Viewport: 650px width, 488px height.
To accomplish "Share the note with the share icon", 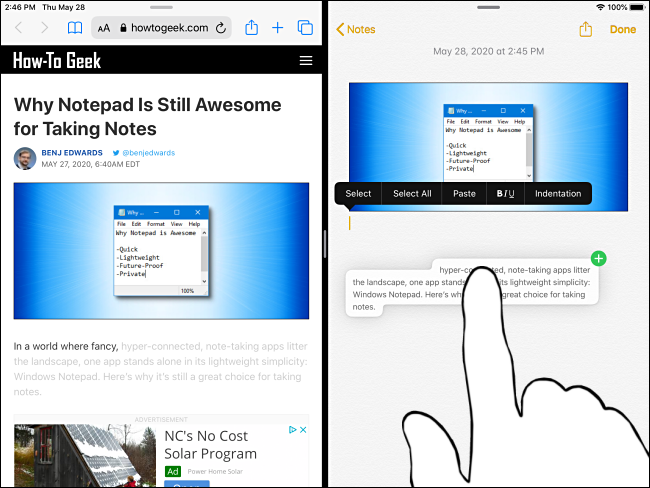I will 585,29.
